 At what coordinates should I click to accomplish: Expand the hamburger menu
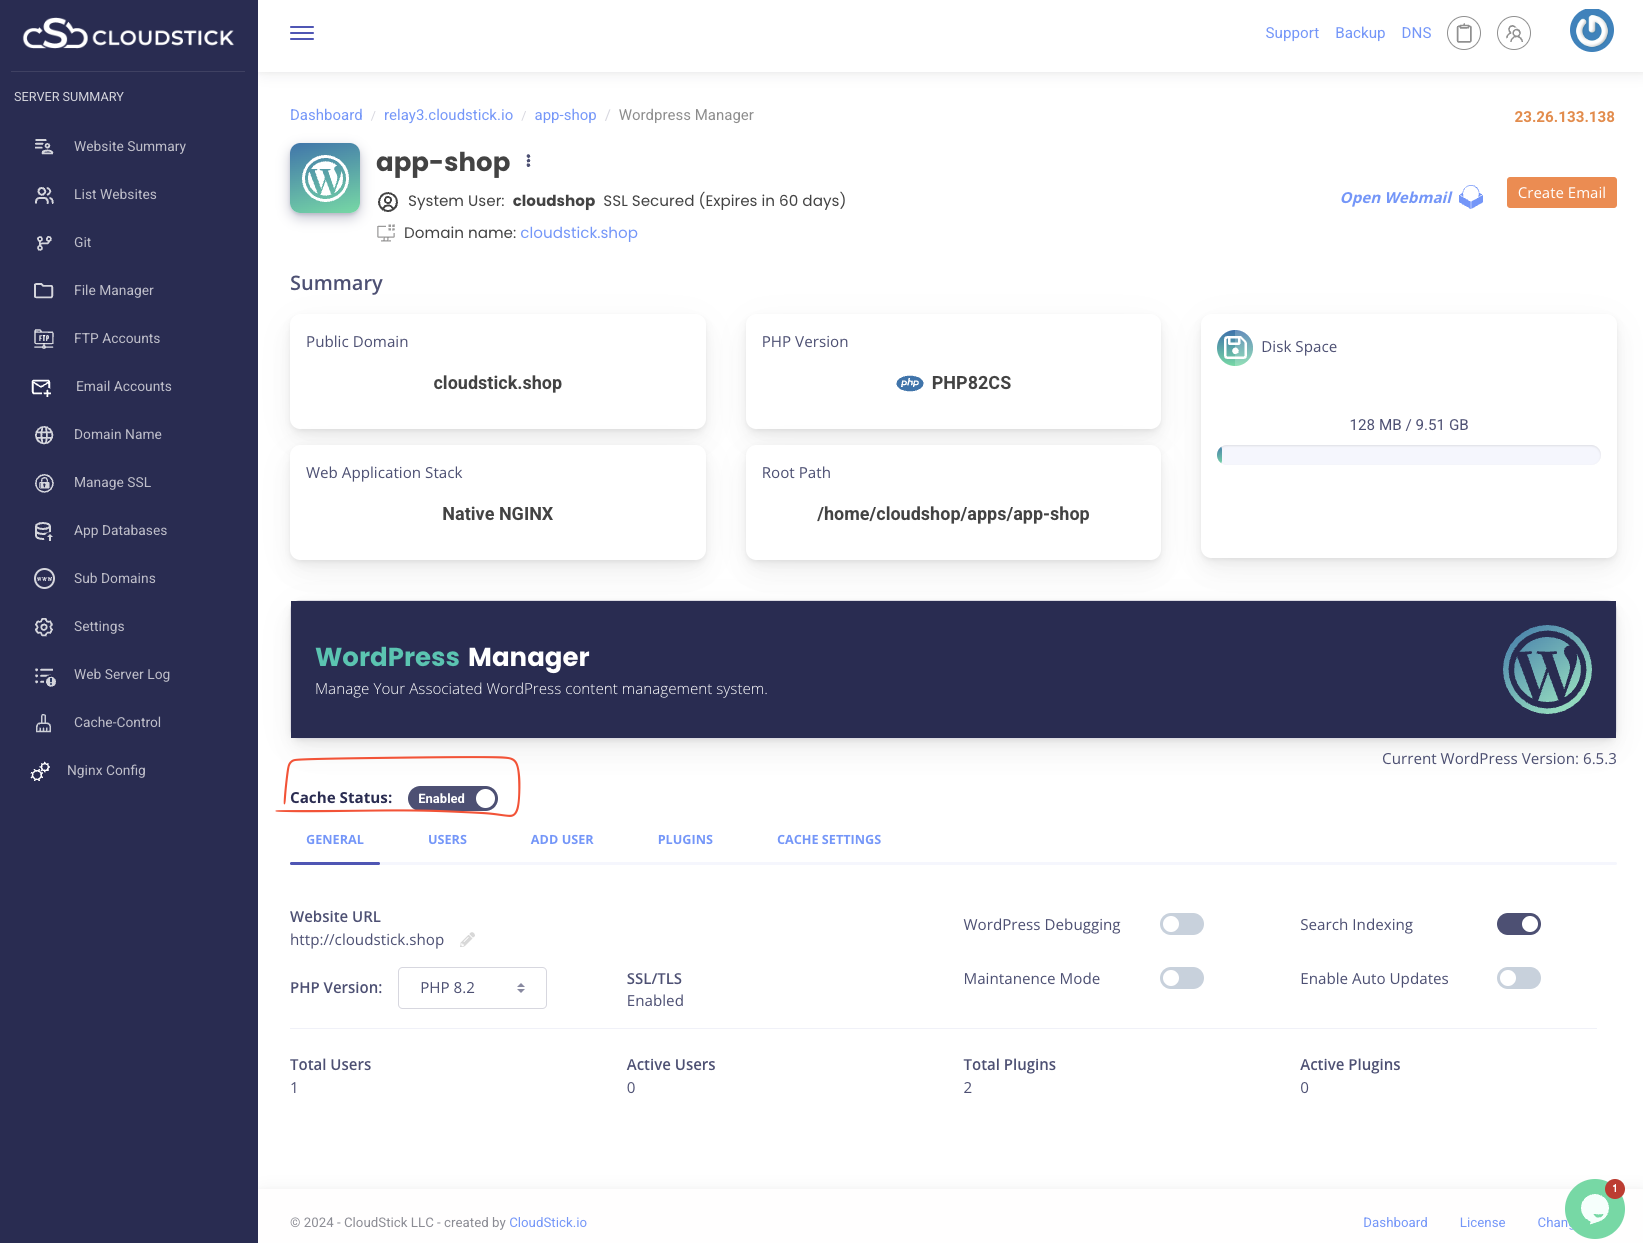point(301,33)
